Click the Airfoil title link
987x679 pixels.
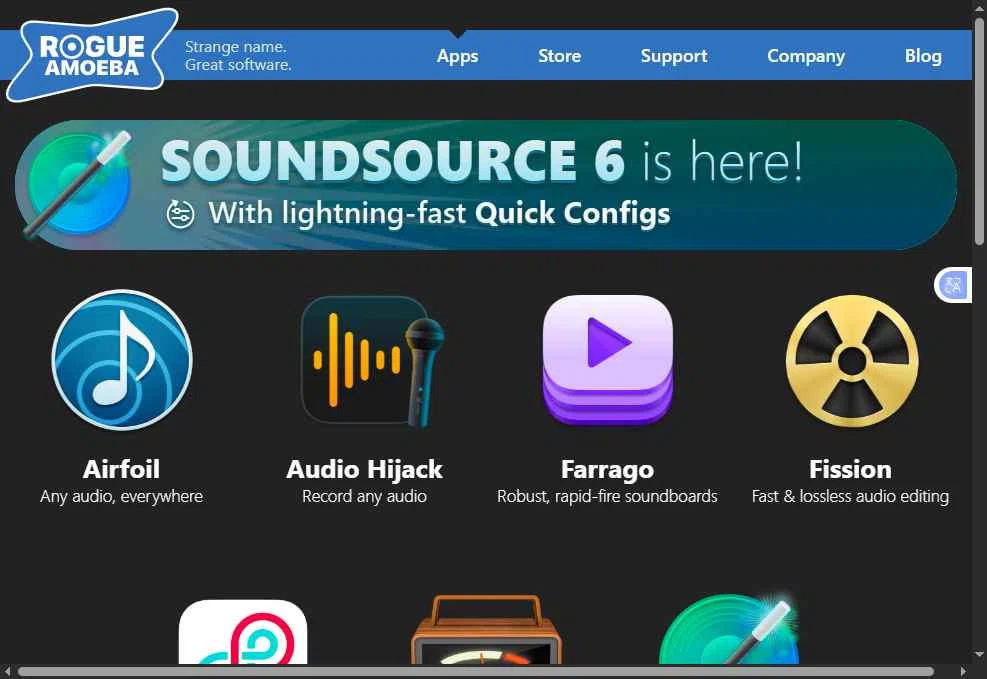[121, 469]
